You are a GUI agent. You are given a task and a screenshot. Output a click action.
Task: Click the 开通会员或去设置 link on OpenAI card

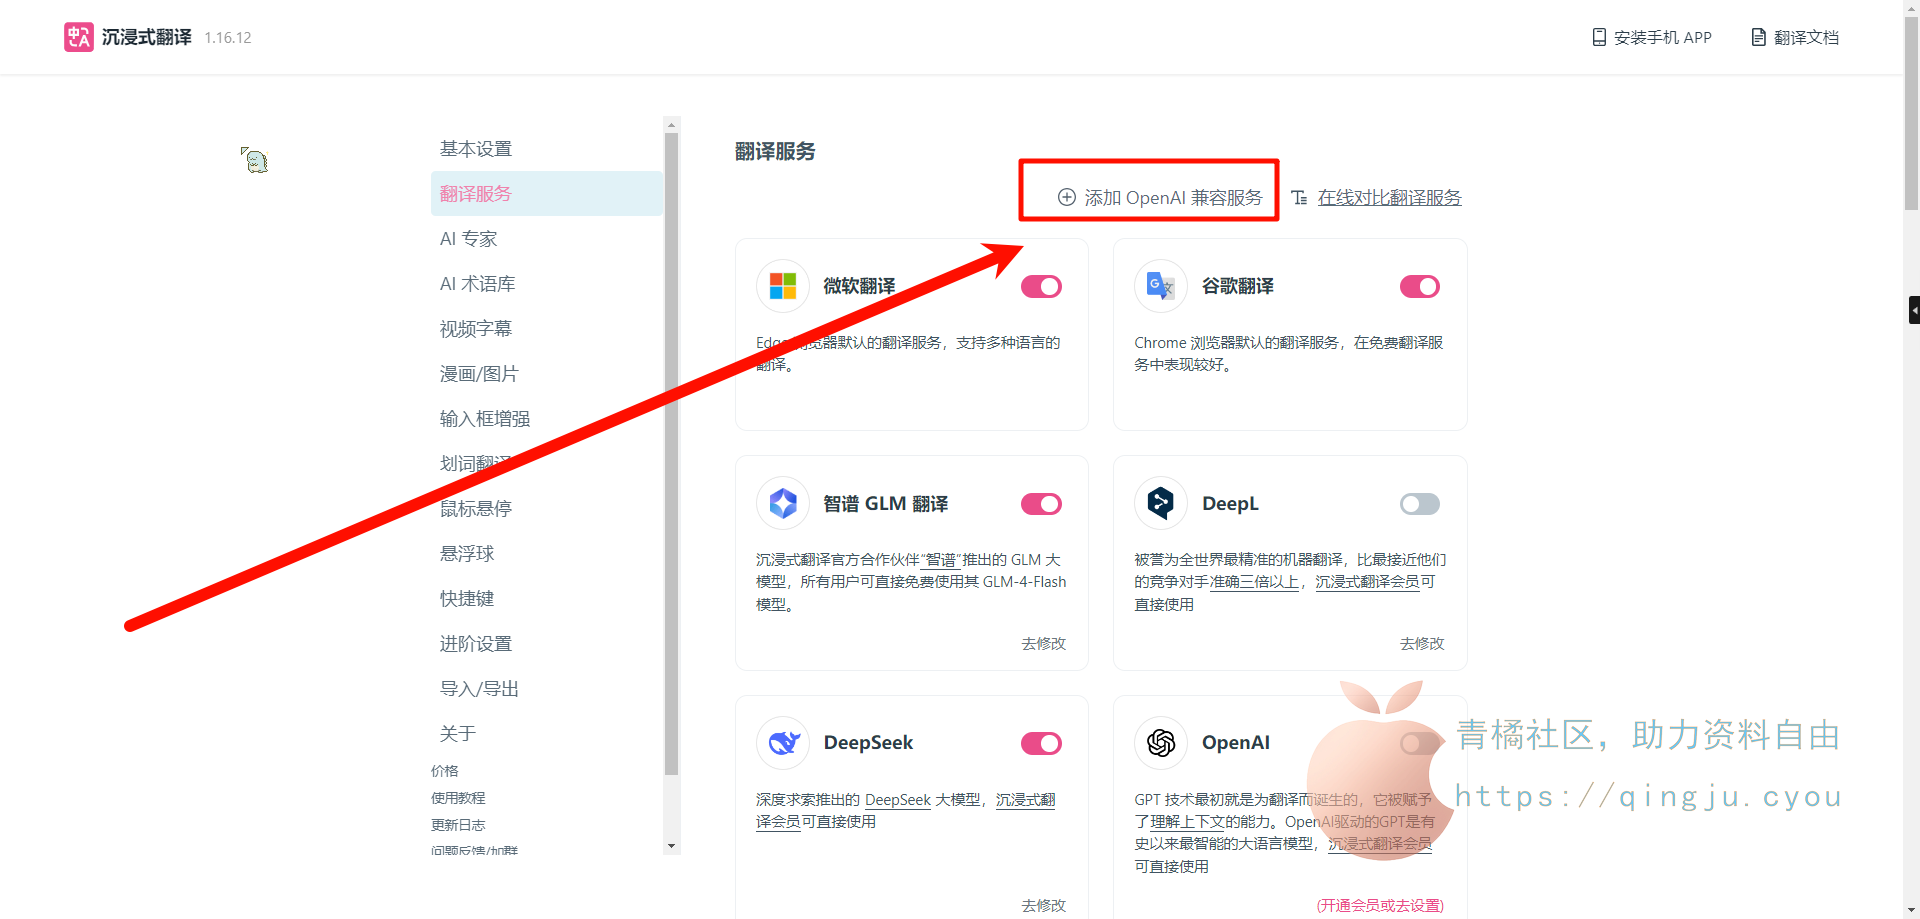point(1380,906)
